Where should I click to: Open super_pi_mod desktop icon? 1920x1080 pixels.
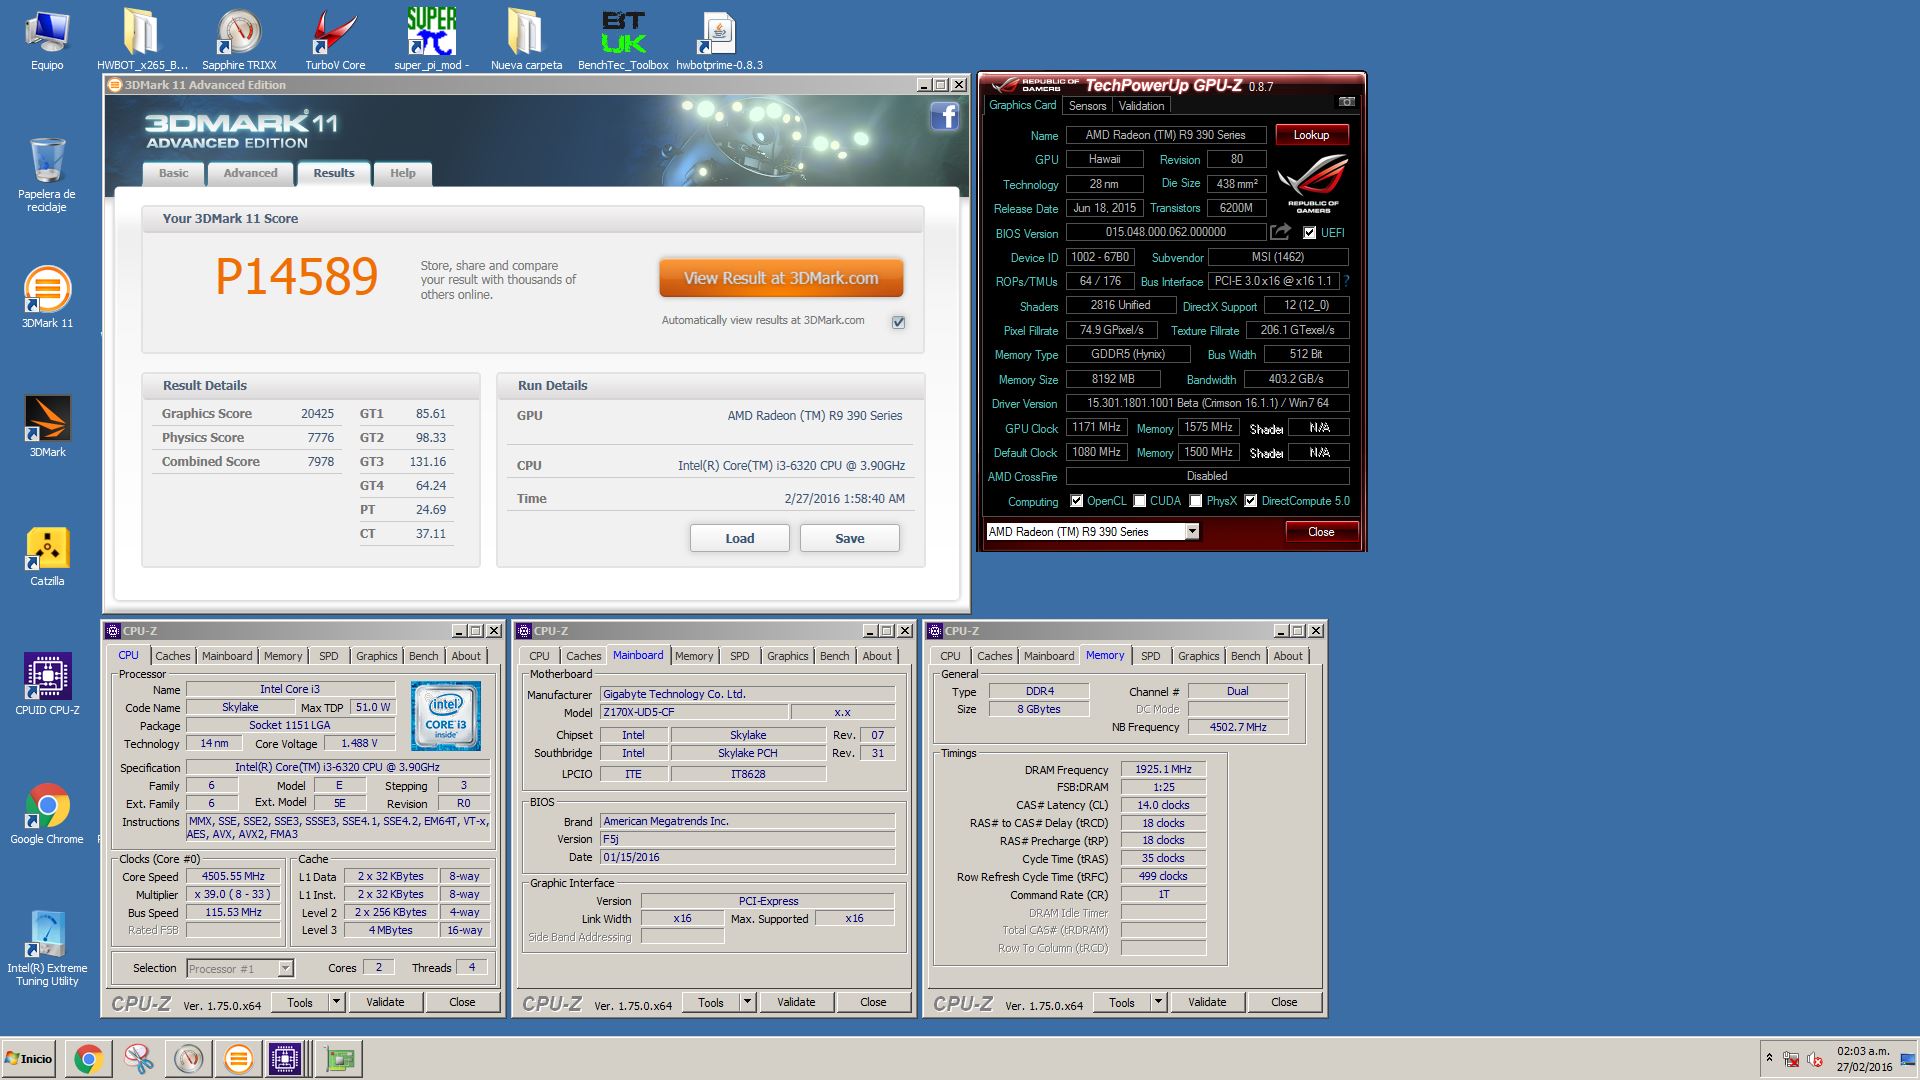[x=431, y=40]
